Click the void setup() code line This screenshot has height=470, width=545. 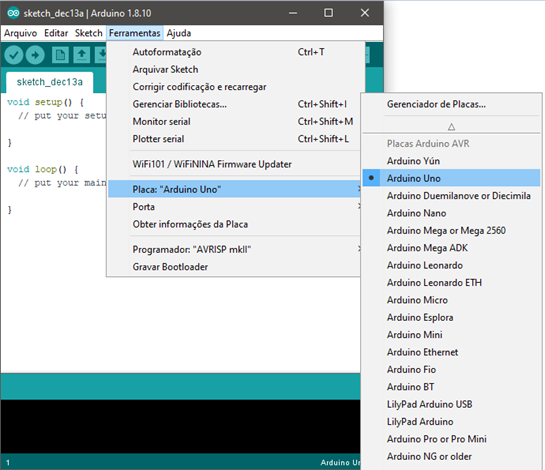point(46,102)
